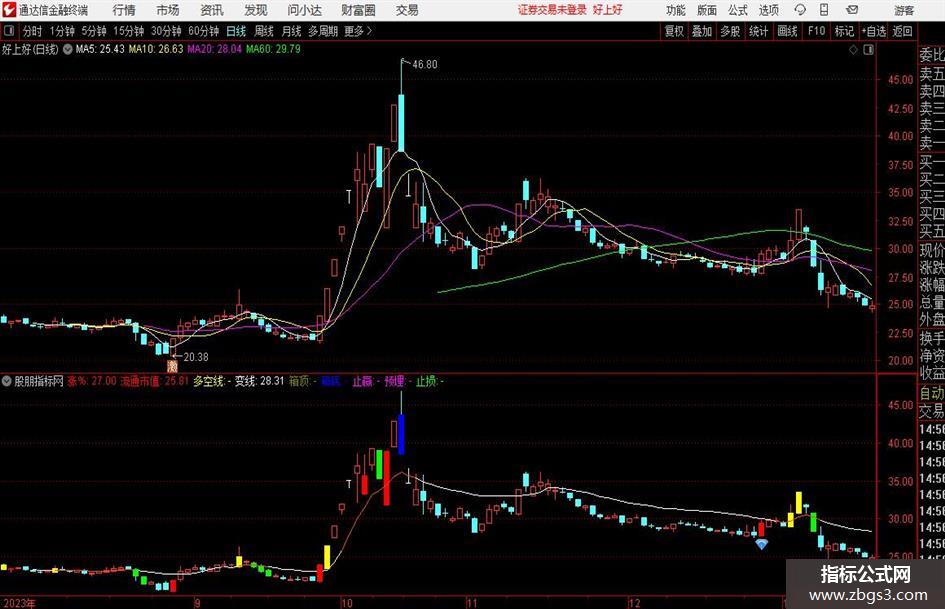Viewport: 945px width, 609px height.
Task: Open the 版面 menu
Action: [x=707, y=10]
